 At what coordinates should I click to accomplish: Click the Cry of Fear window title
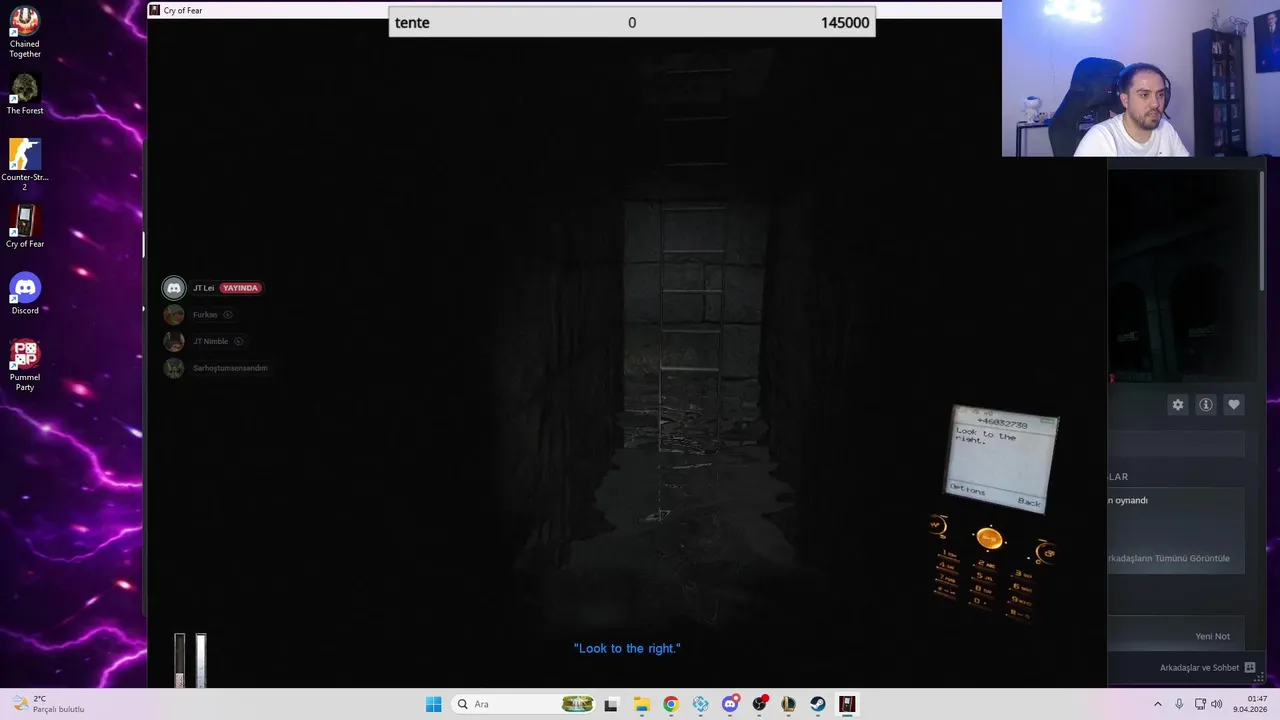point(182,10)
